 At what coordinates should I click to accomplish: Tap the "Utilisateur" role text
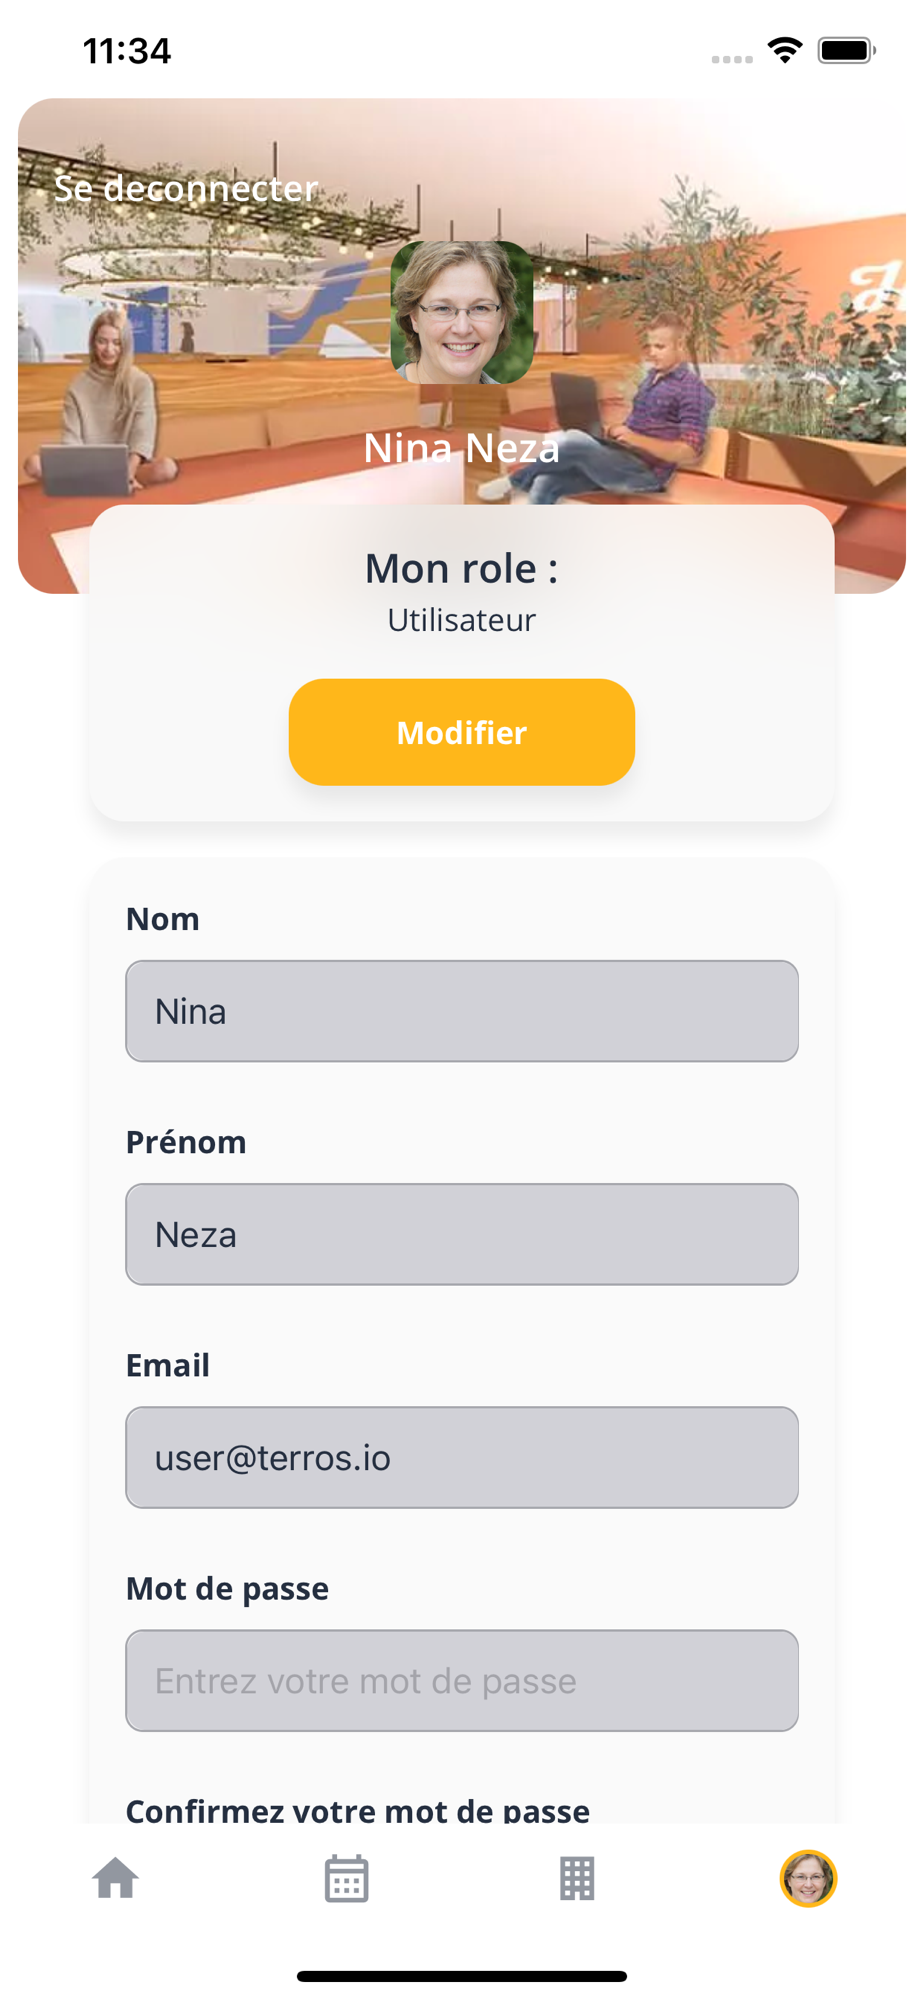pos(462,620)
